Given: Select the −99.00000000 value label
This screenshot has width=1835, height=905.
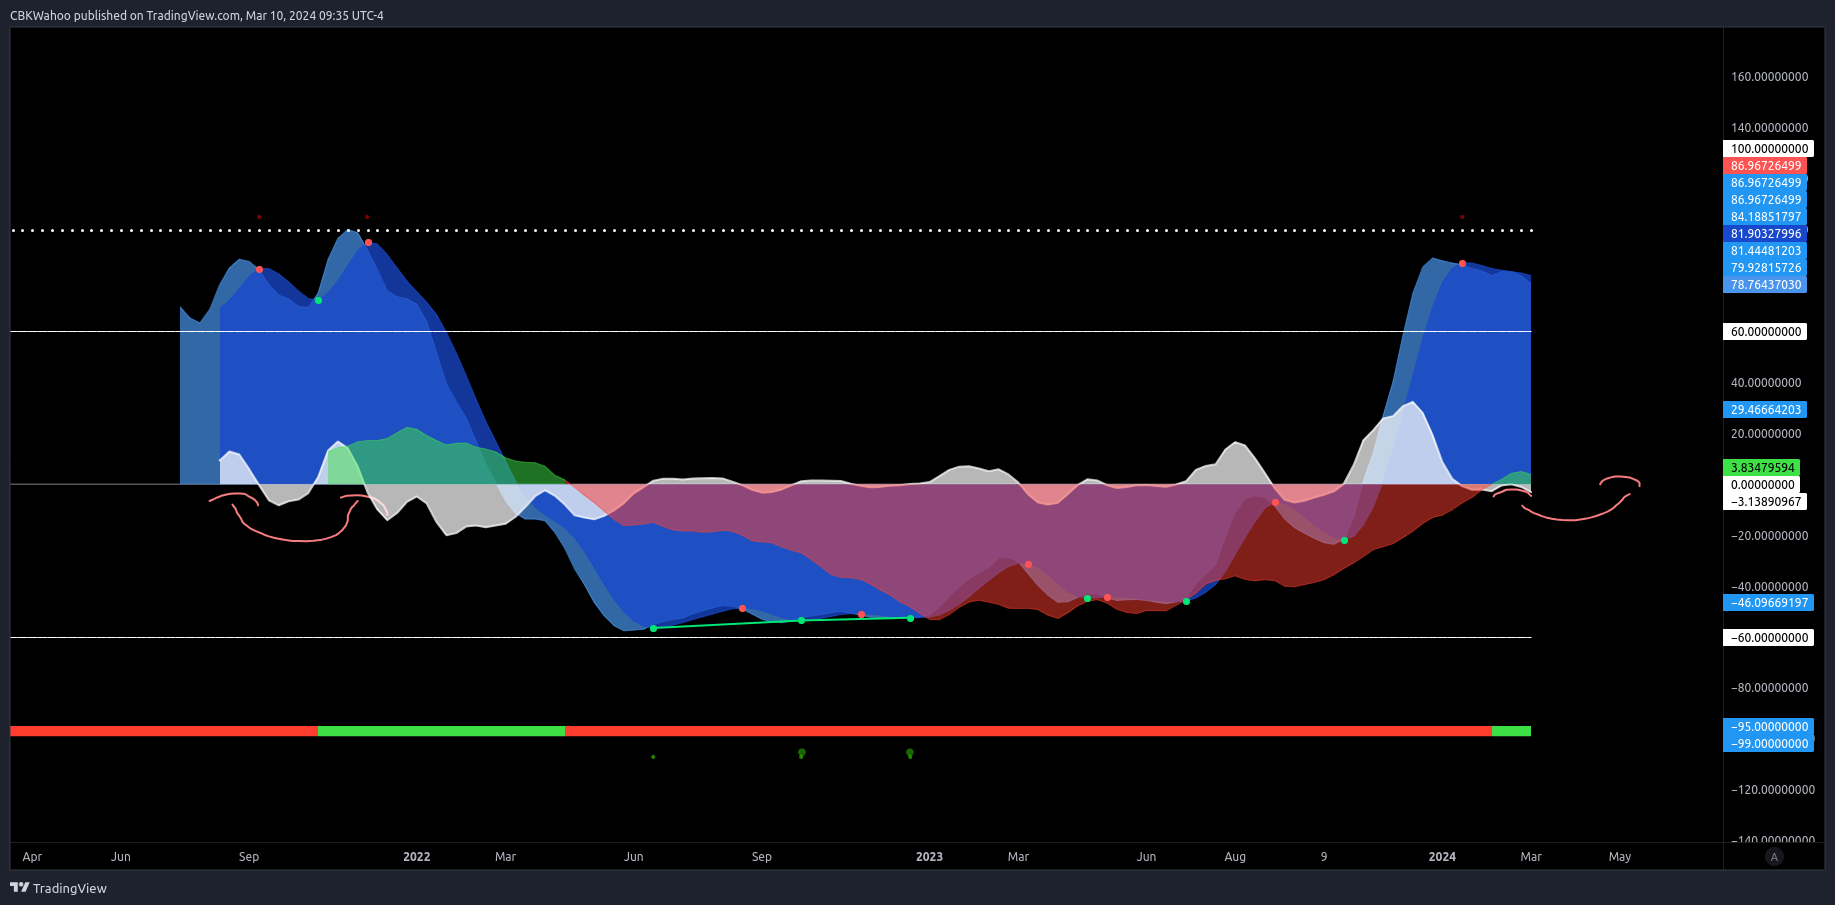Looking at the screenshot, I should point(1768,744).
